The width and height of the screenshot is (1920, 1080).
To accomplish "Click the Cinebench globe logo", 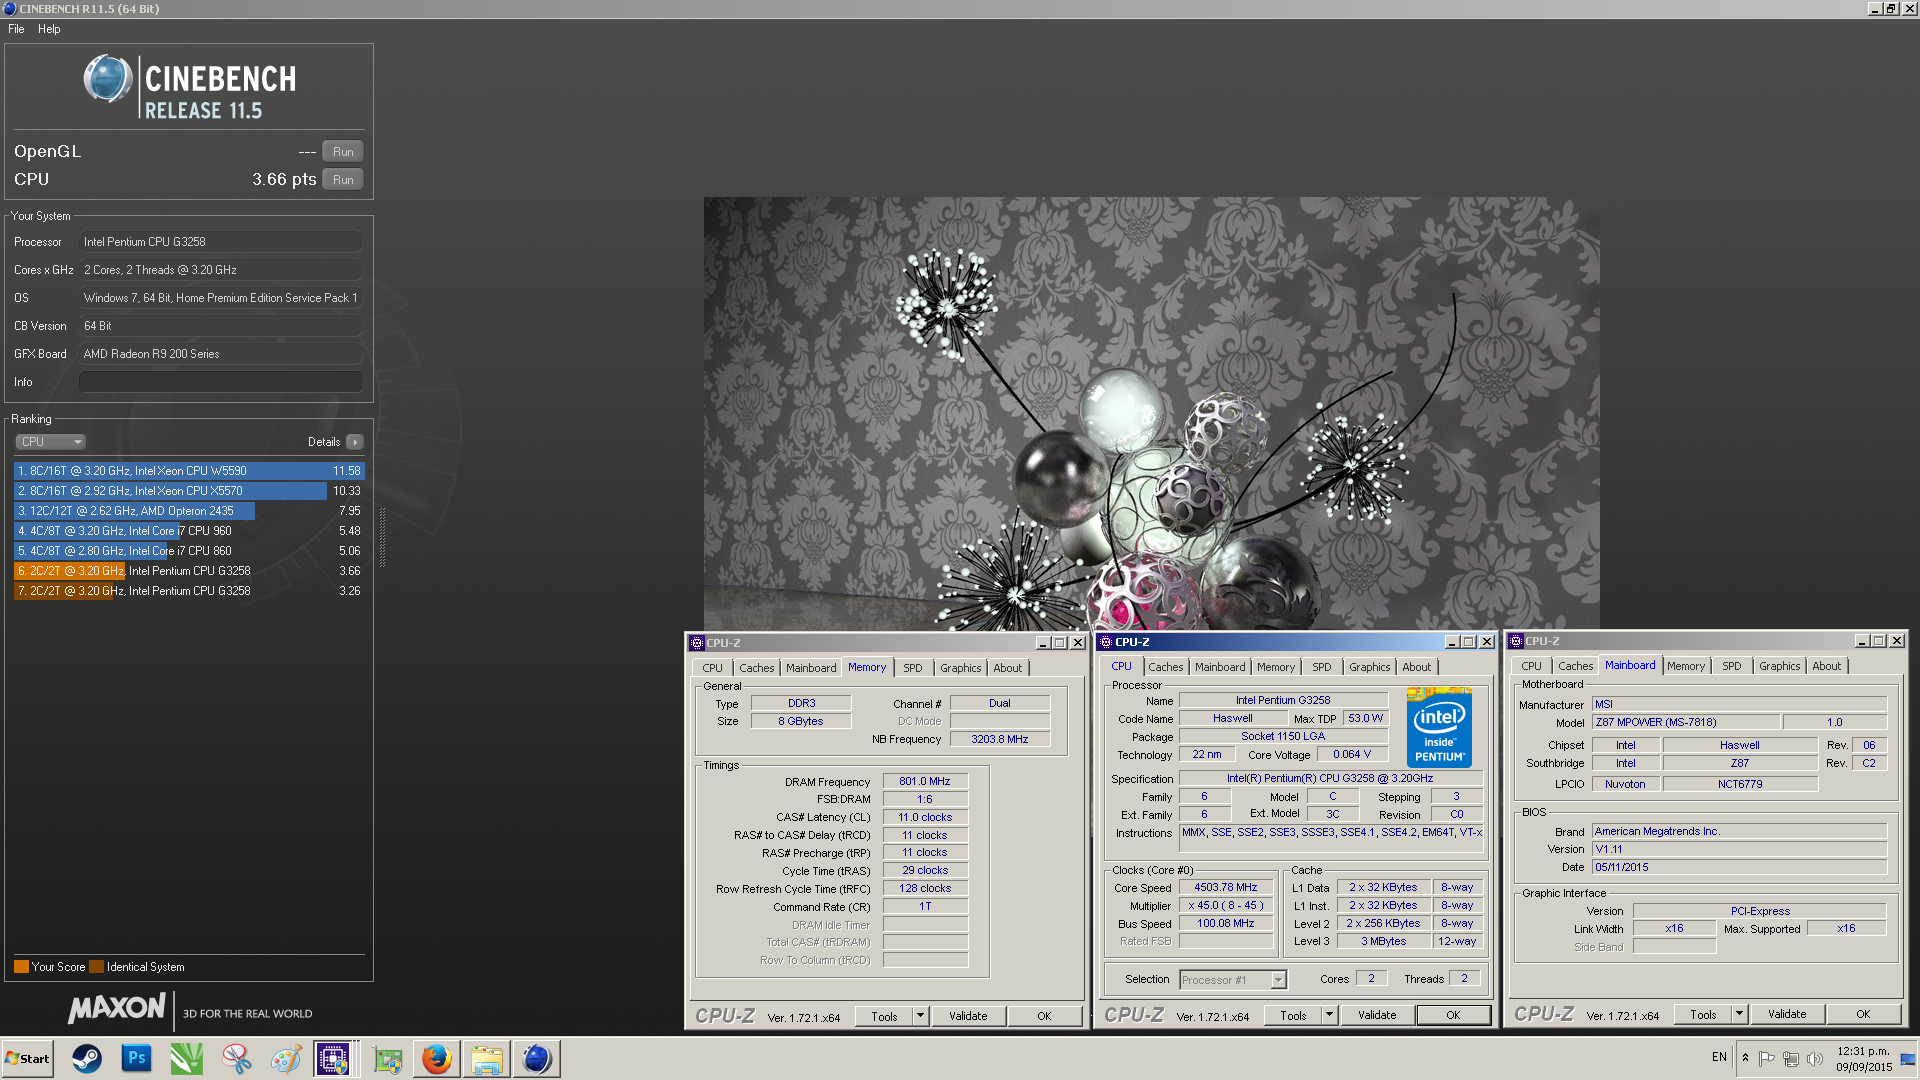I will (108, 79).
